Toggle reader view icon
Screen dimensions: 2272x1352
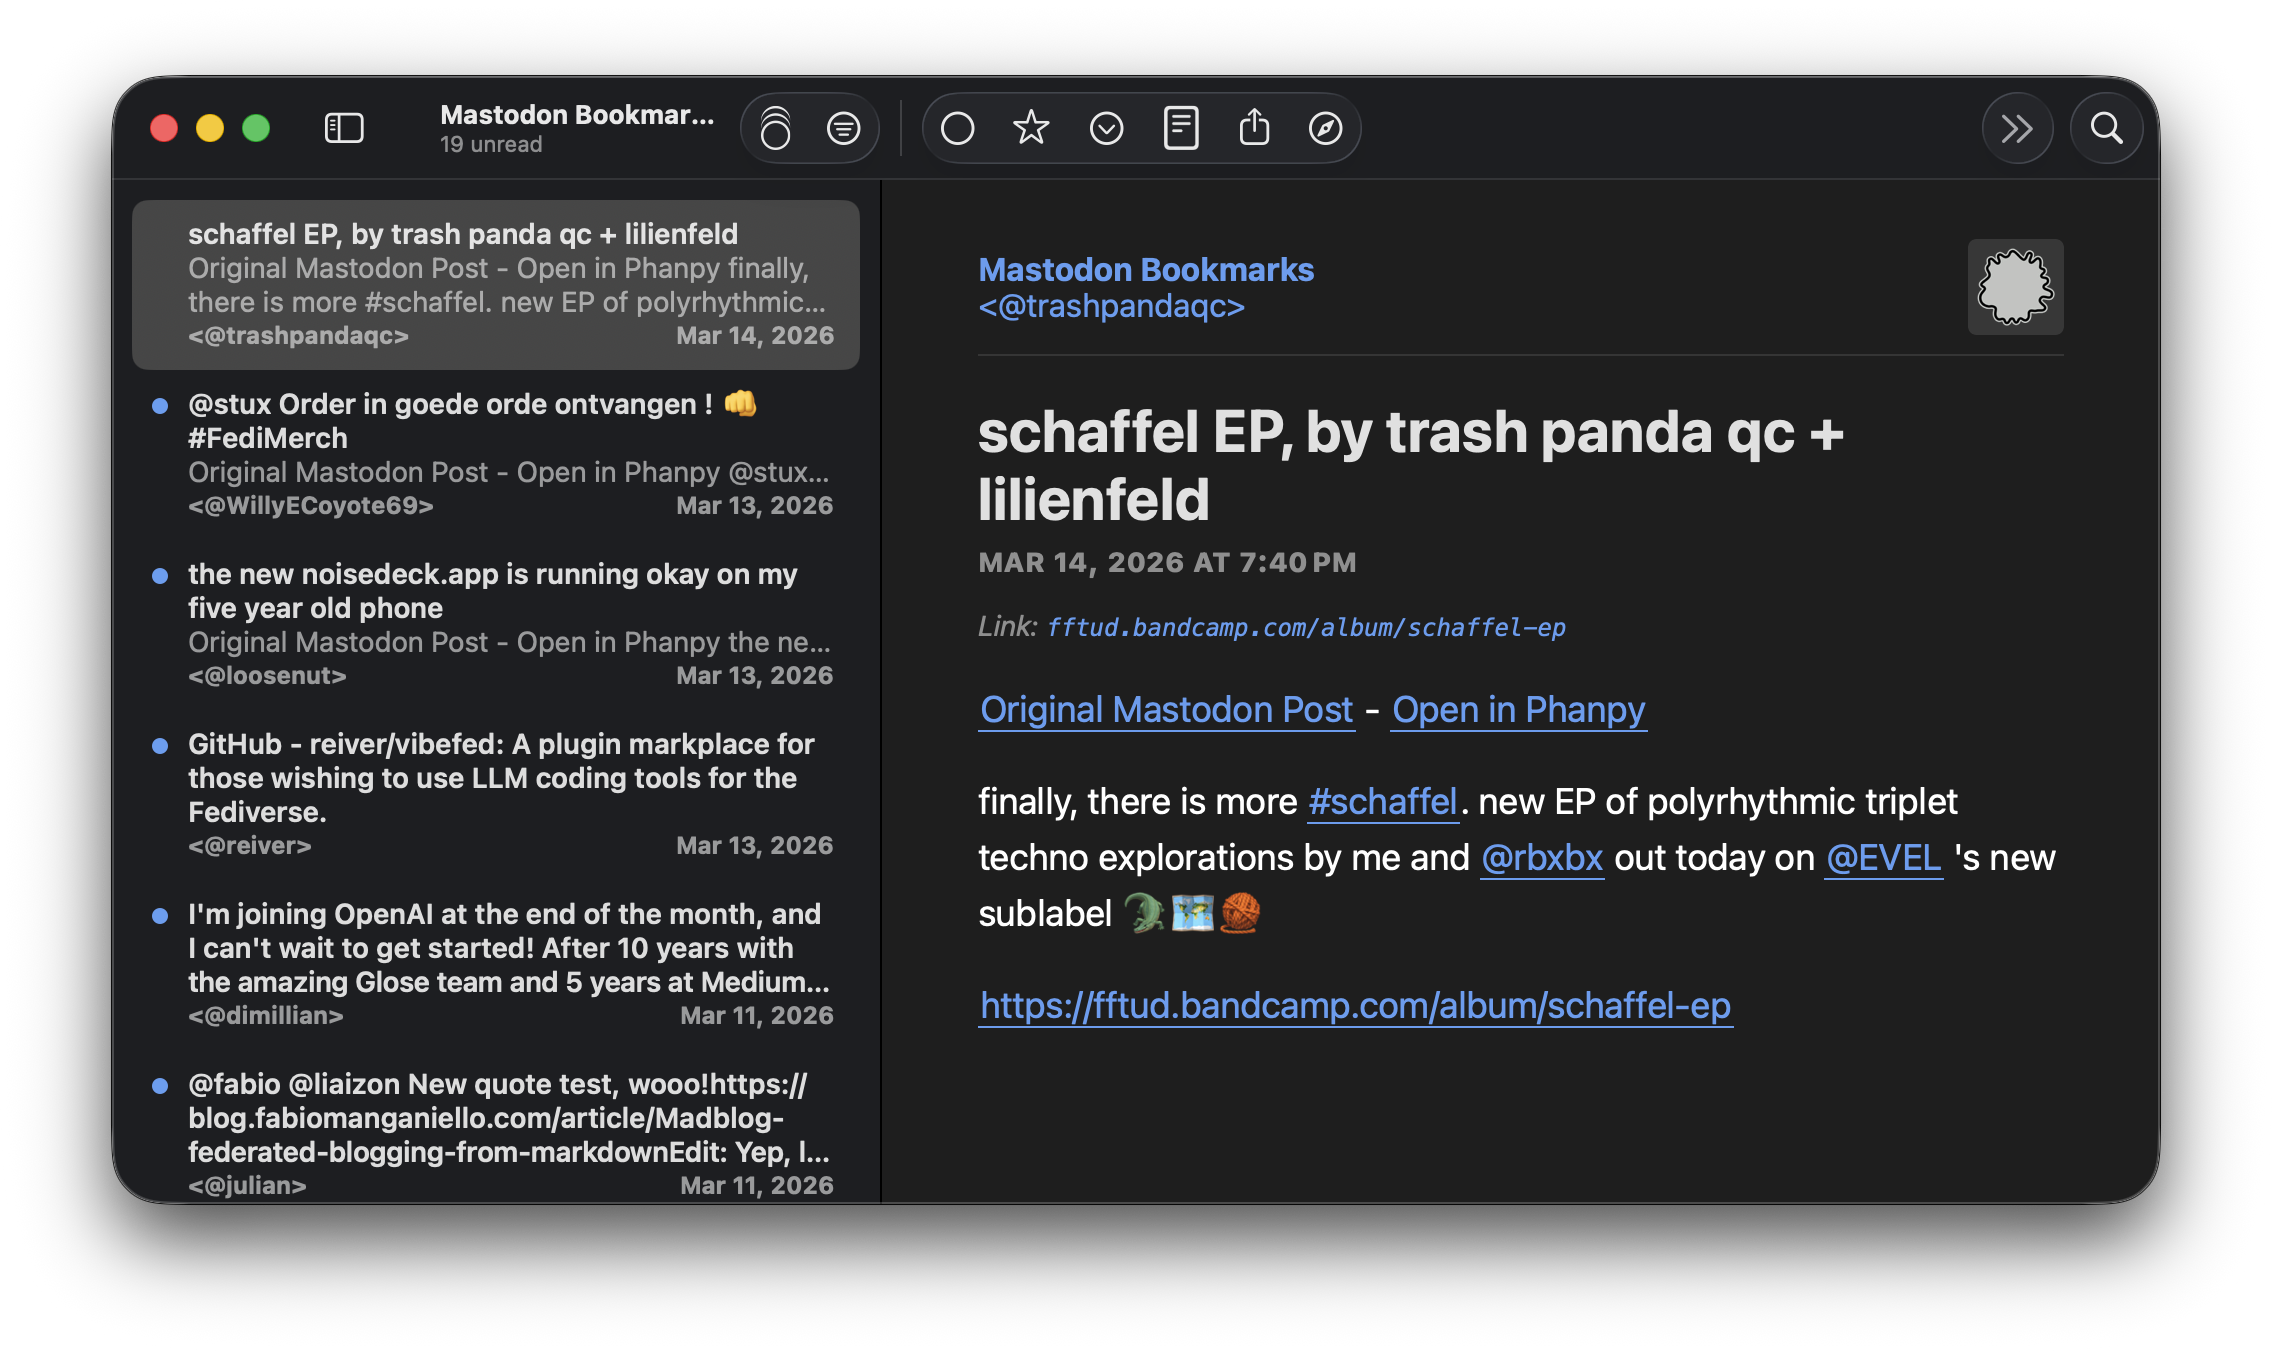(x=1181, y=128)
